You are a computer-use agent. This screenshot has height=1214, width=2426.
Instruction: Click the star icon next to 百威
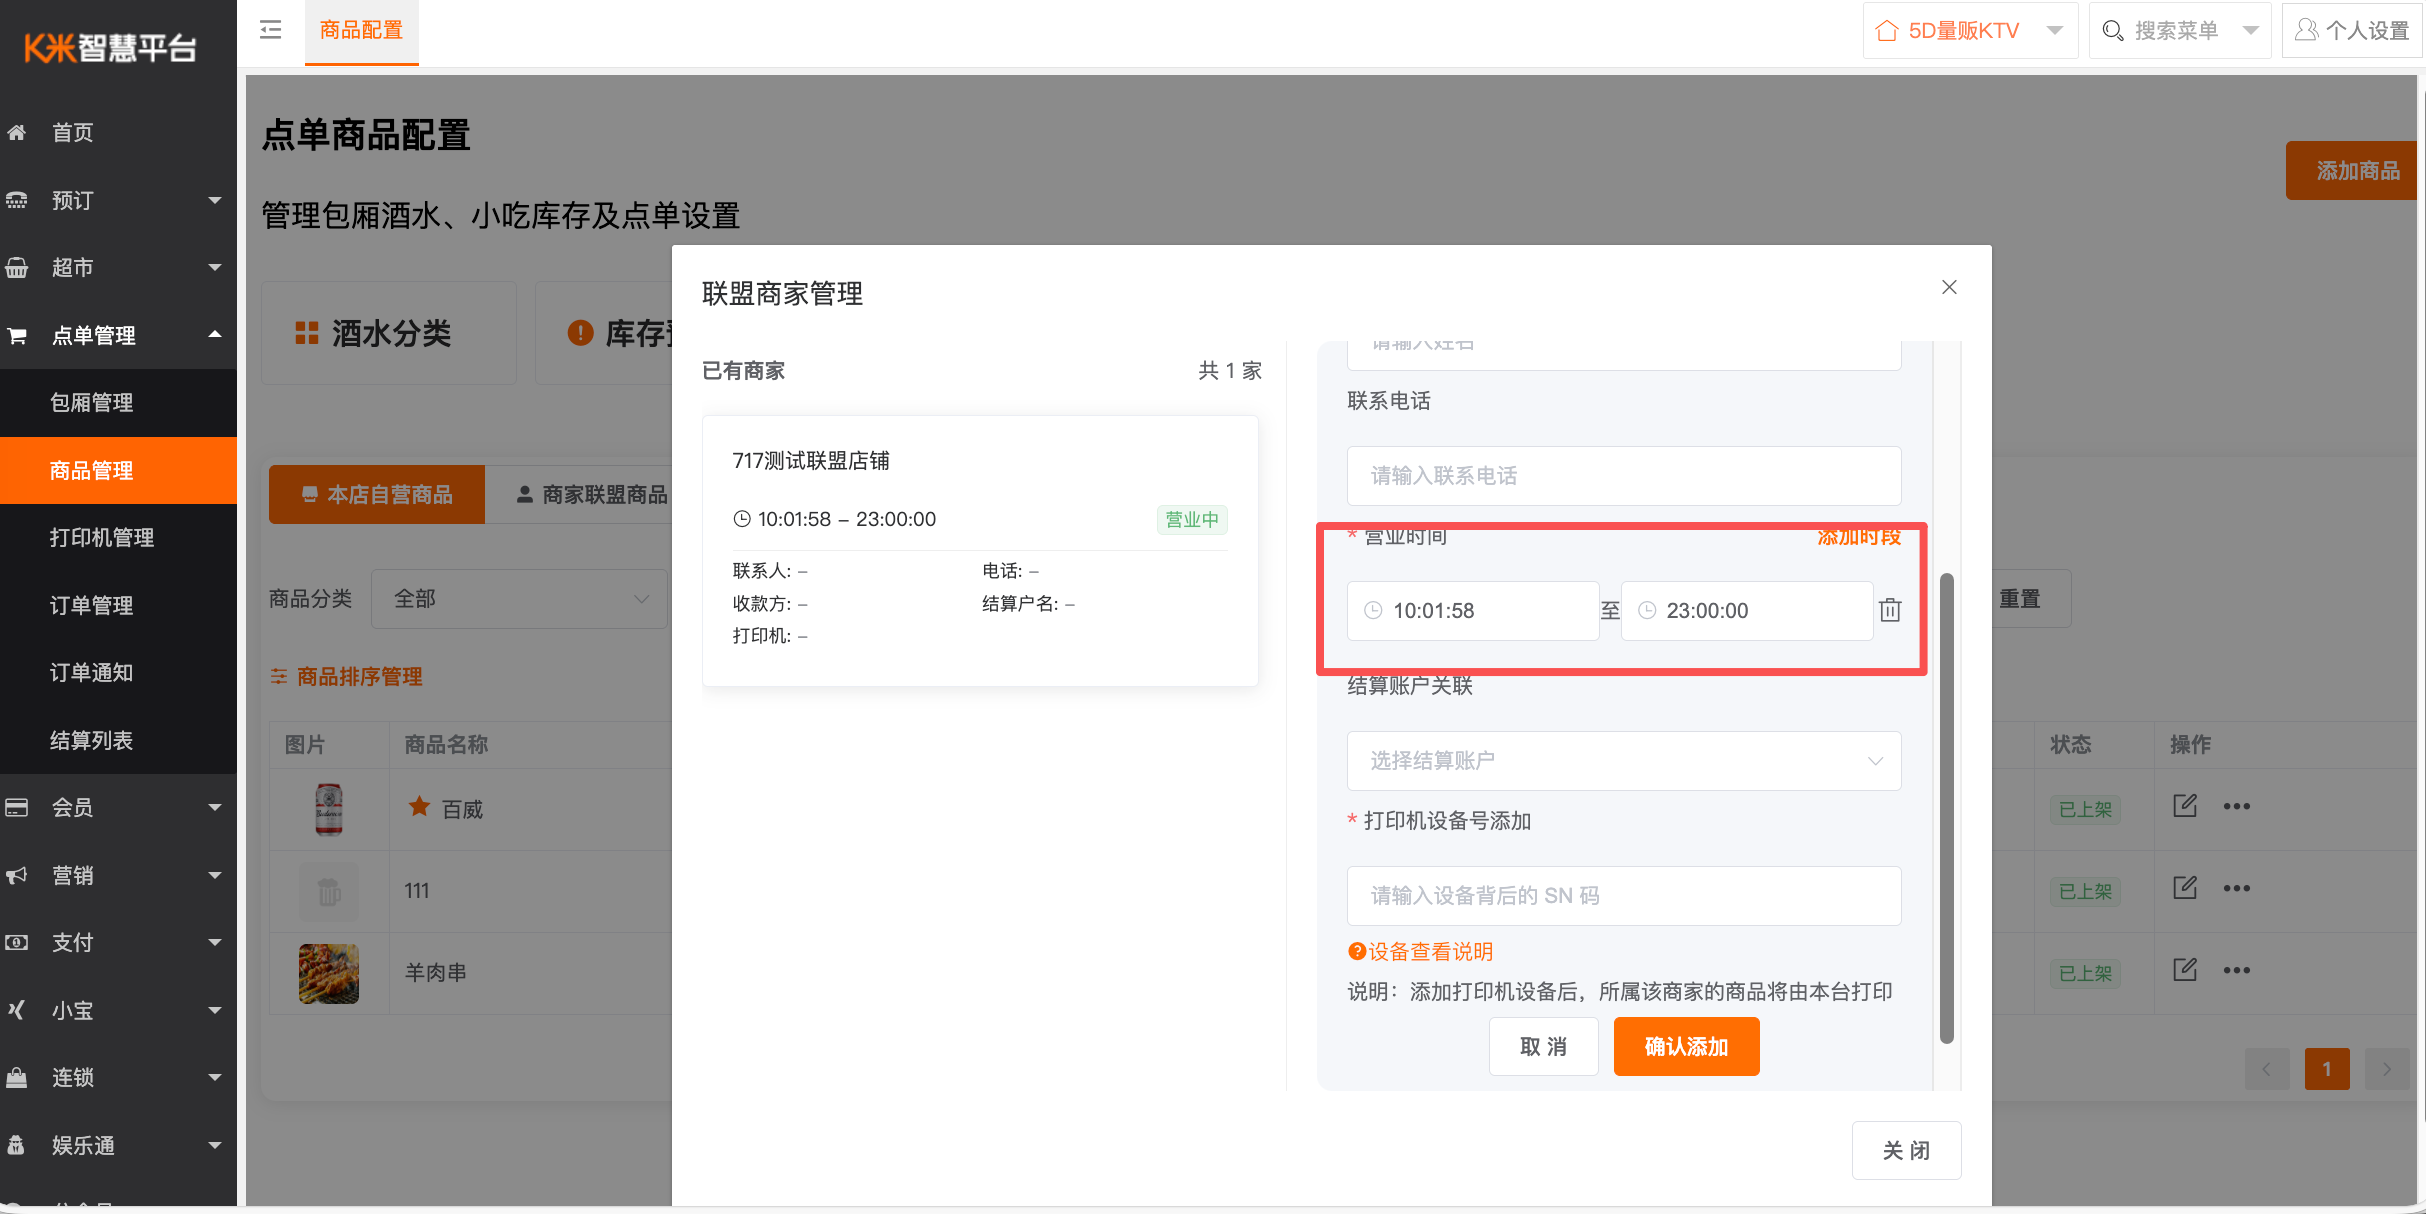pos(418,806)
